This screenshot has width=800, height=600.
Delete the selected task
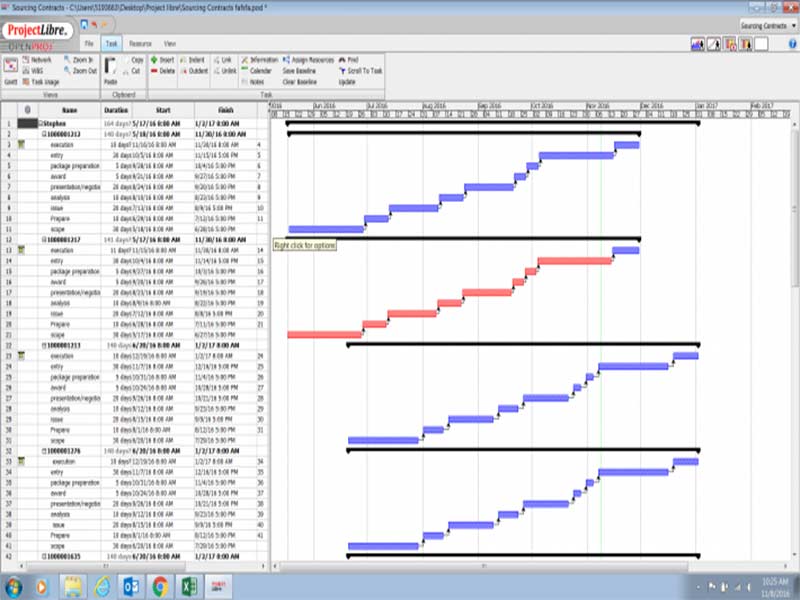163,71
